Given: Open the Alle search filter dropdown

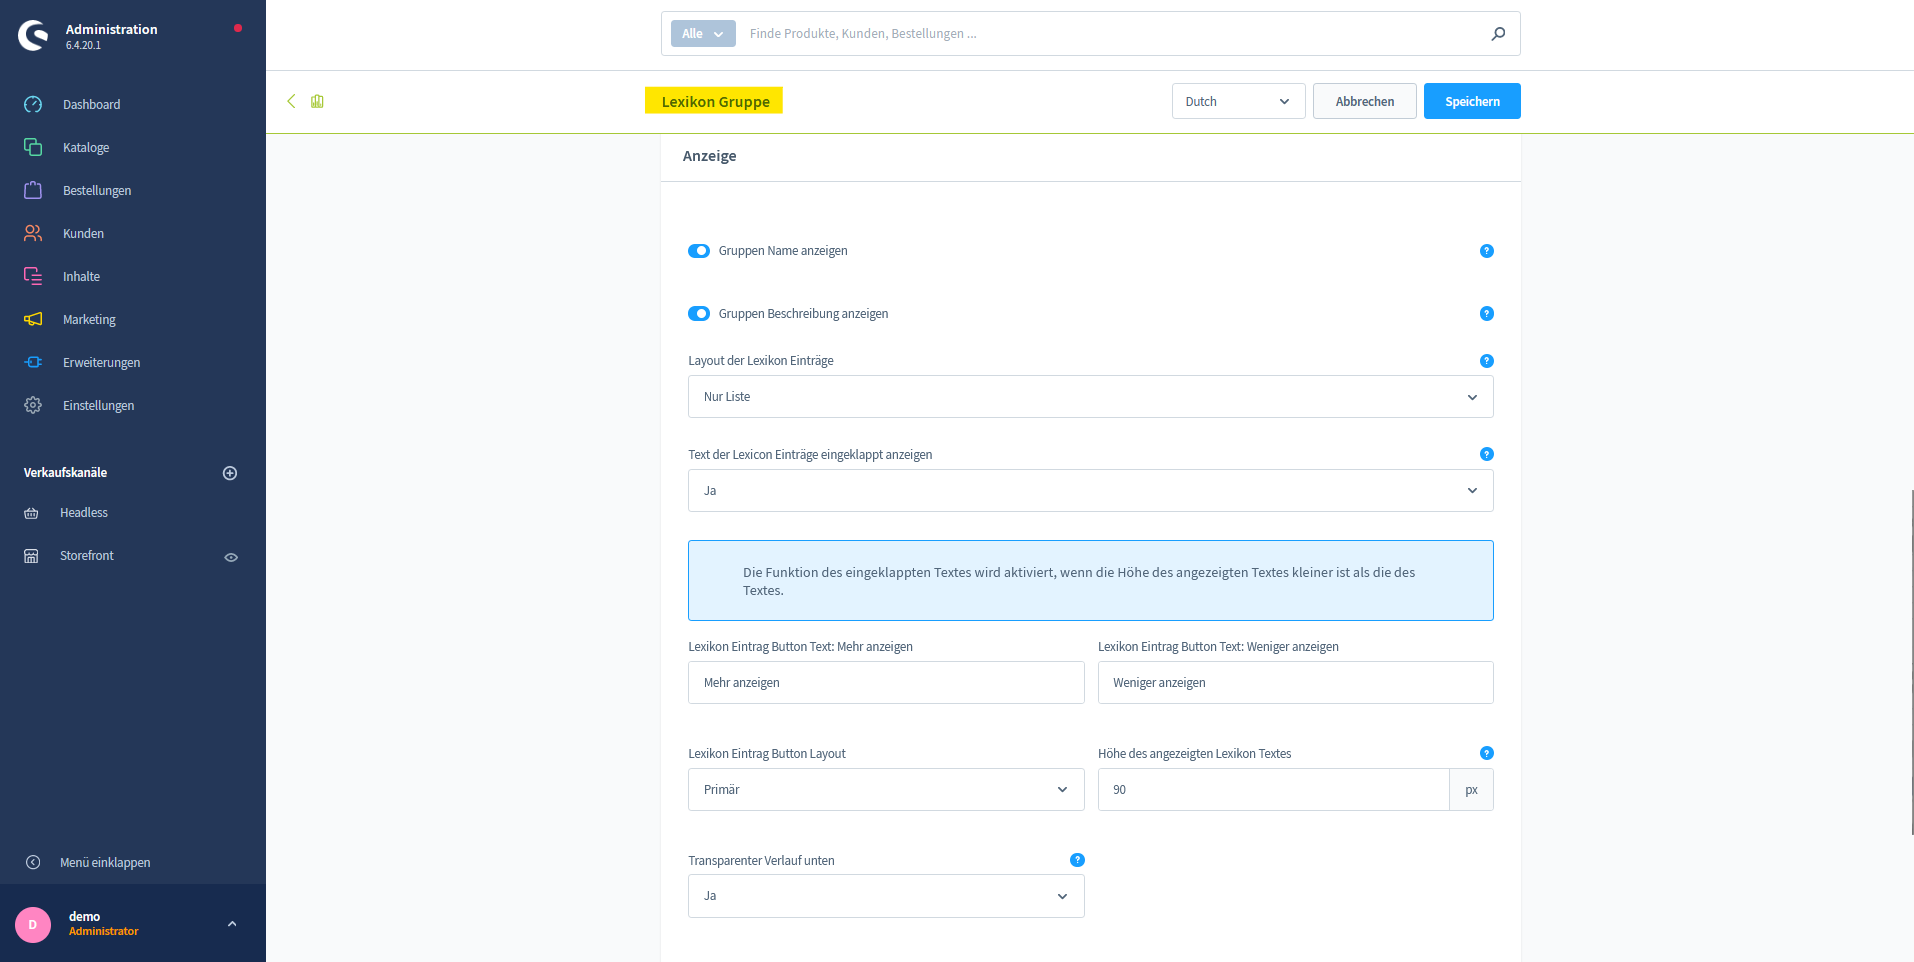Looking at the screenshot, I should (x=703, y=33).
